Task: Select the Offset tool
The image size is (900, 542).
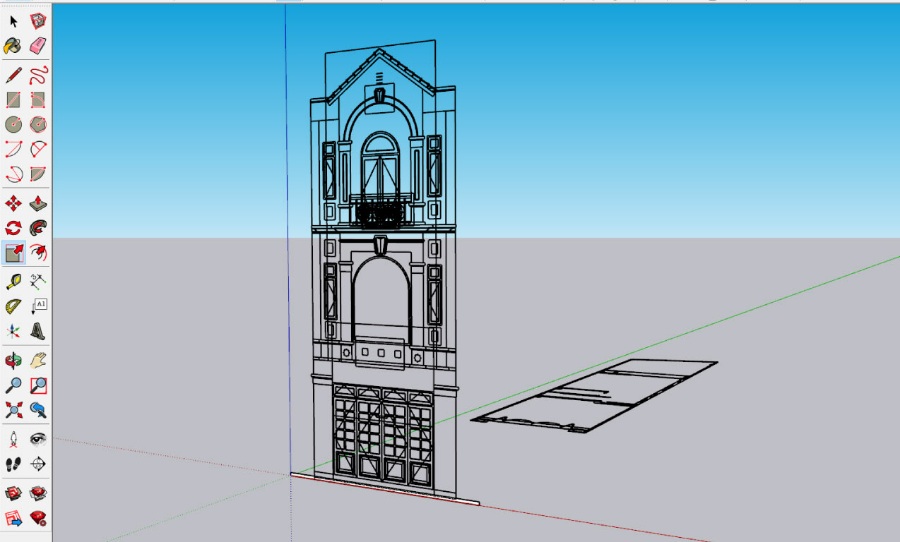Action: click(38, 253)
